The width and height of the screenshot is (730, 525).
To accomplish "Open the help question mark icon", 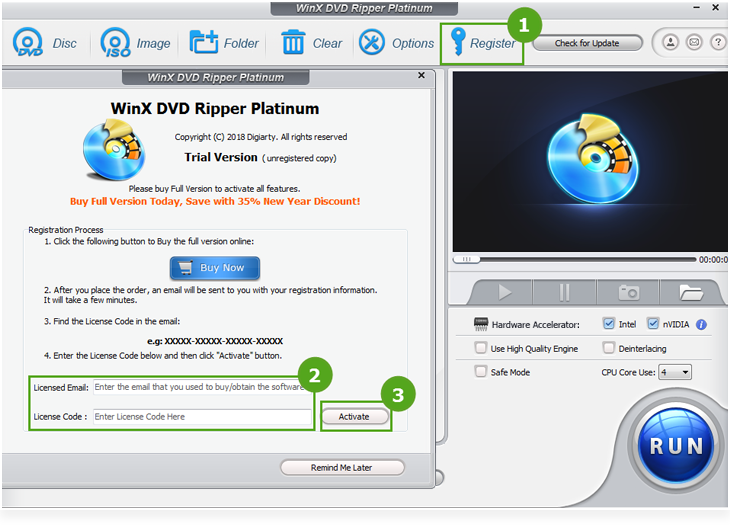I will [x=718, y=43].
